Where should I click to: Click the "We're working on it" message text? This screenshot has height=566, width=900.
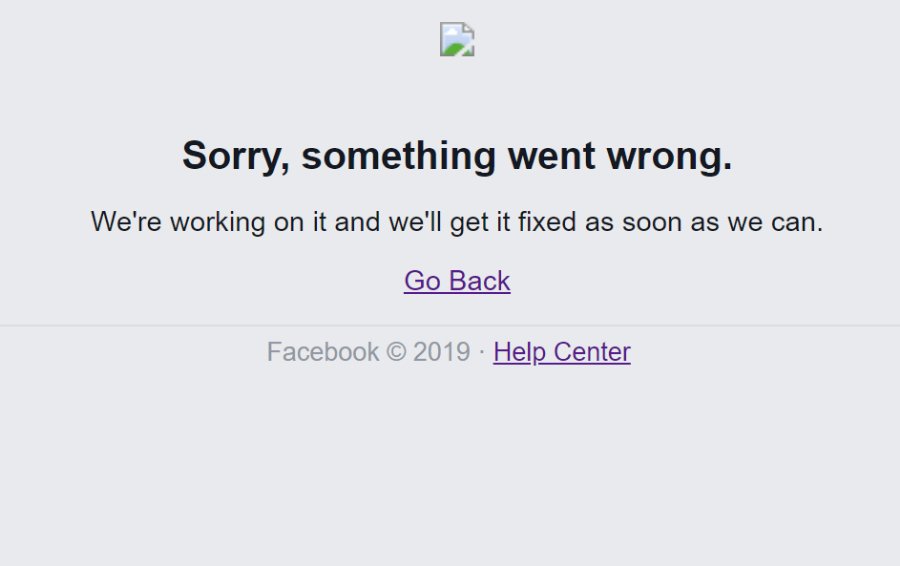point(457,222)
